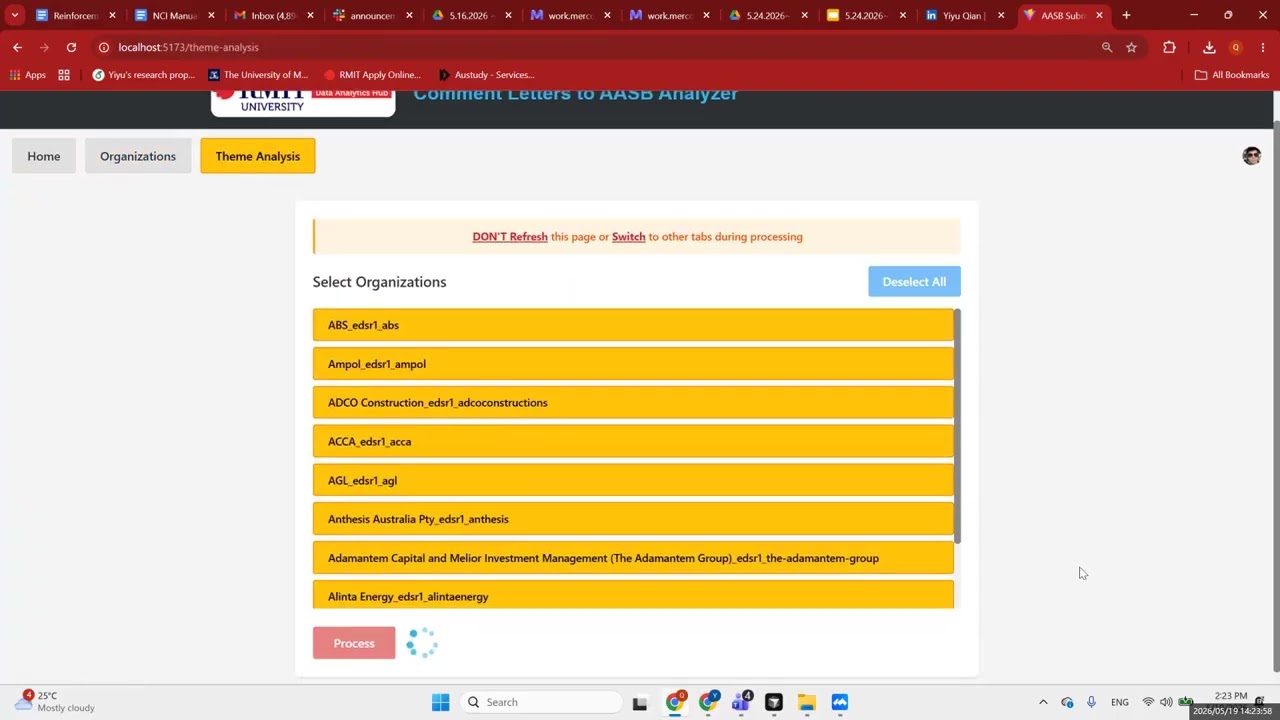Switch to the NCI Manual tab
Image resolution: width=1280 pixels, height=720 pixels.
pyautogui.click(x=174, y=15)
